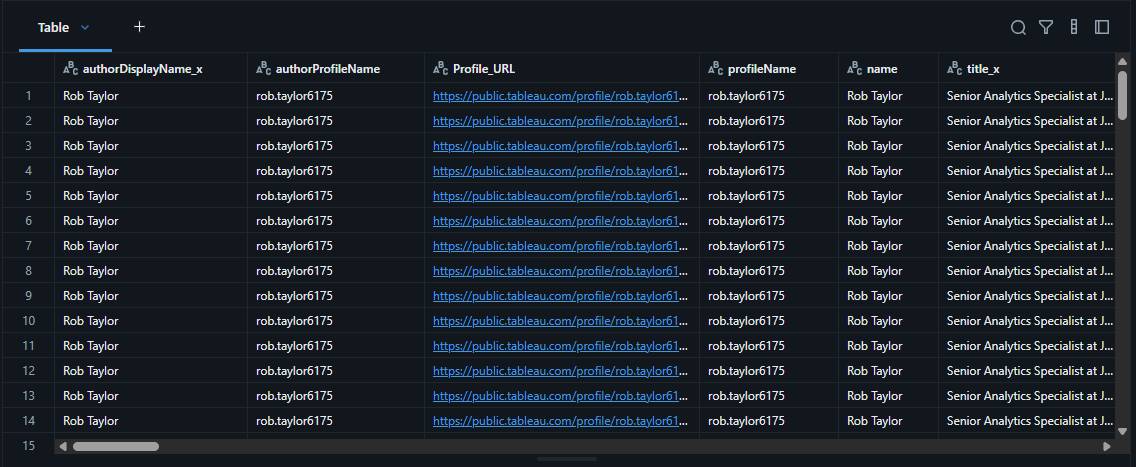This screenshot has height=467, width=1136.
Task: Select row number 10
Action: click(x=28, y=321)
